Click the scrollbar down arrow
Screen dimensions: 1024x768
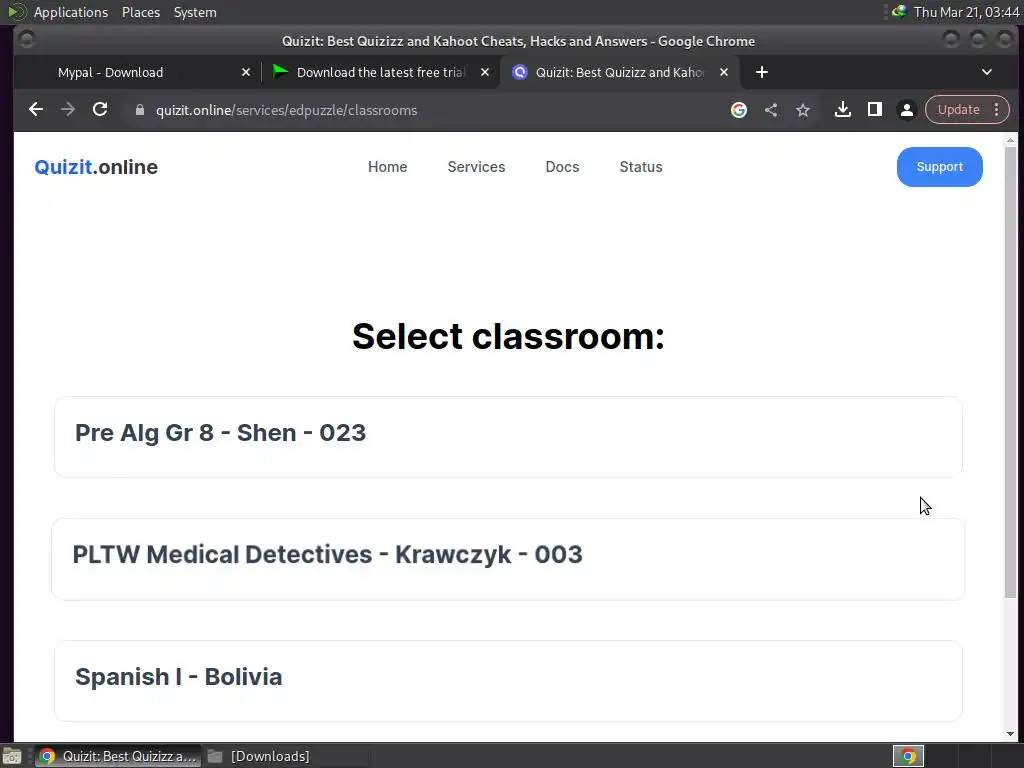pyautogui.click(x=1010, y=733)
